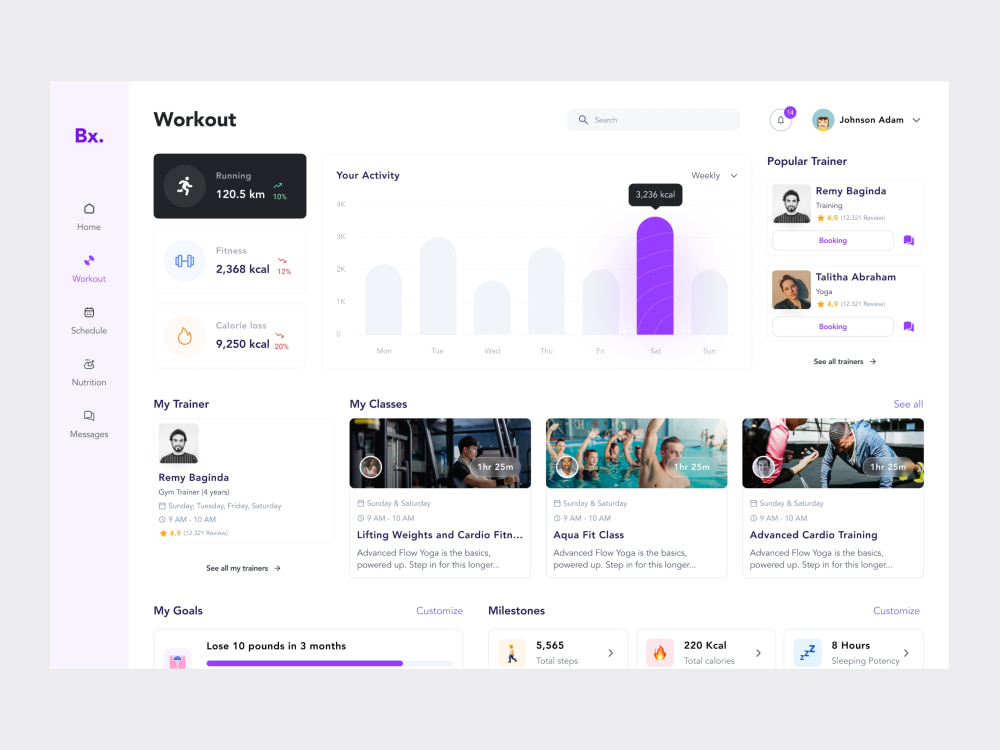
Task: Select the Sat bar in activity chart
Action: [x=655, y=276]
